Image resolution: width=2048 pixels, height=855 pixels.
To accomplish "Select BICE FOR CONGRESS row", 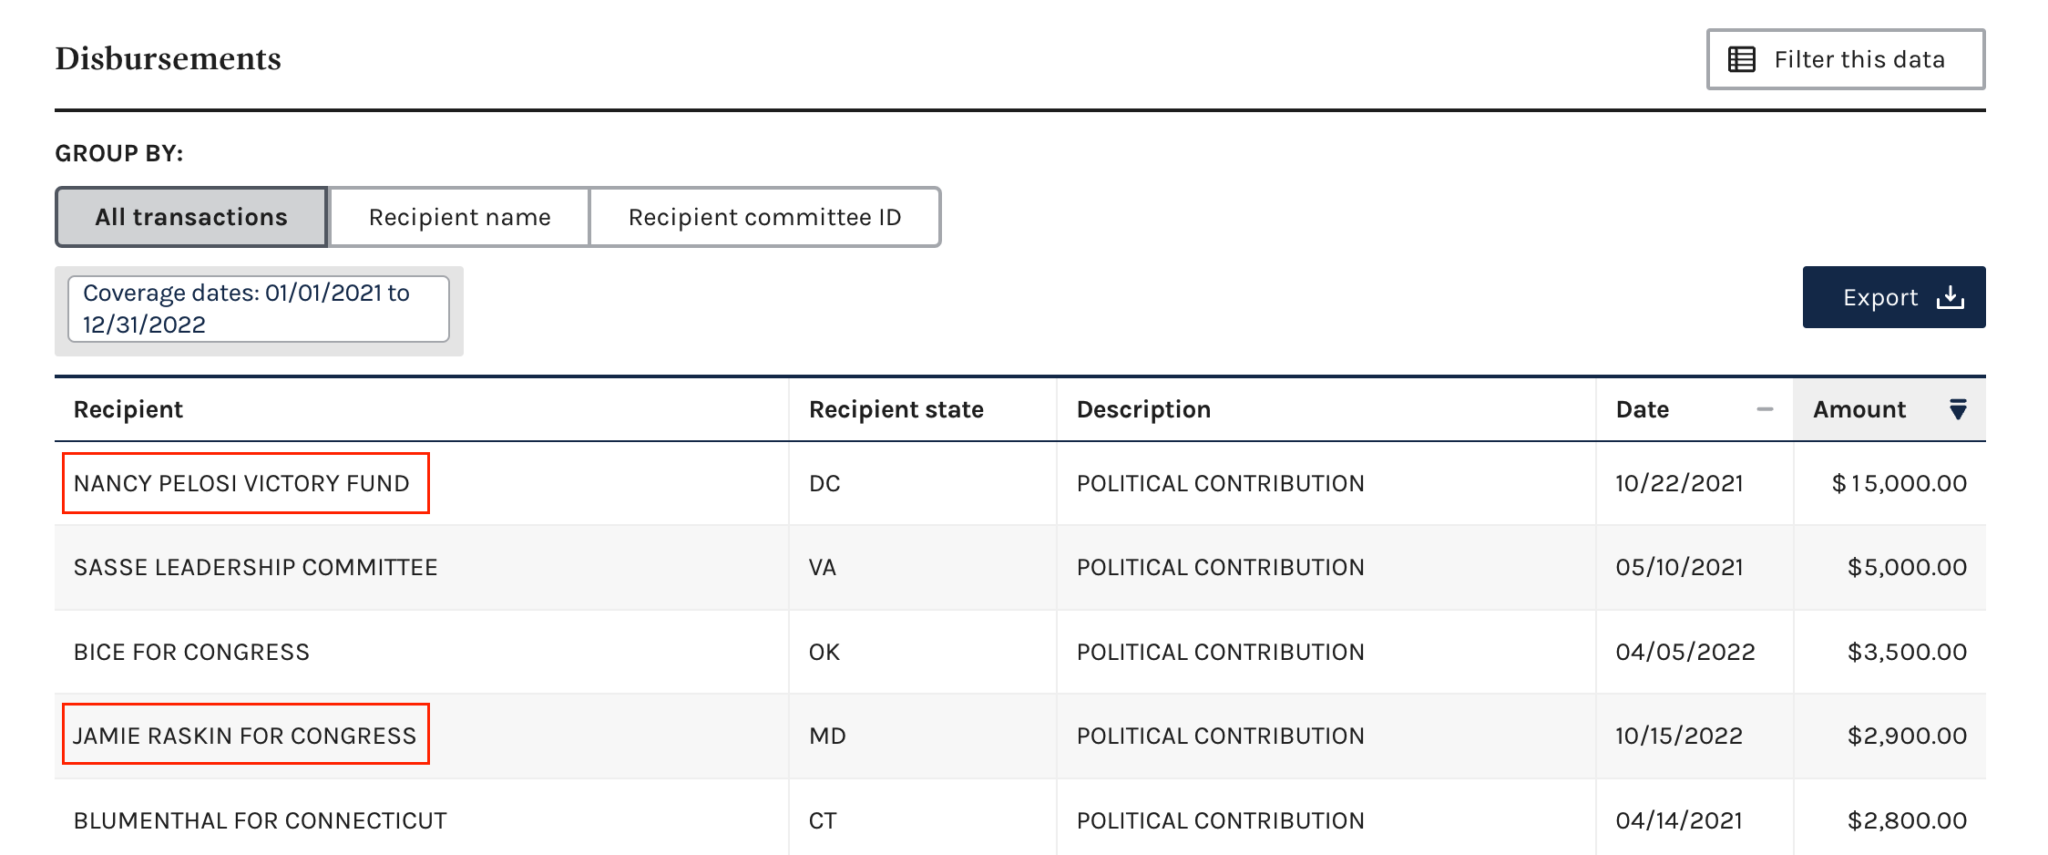I will [x=1020, y=652].
